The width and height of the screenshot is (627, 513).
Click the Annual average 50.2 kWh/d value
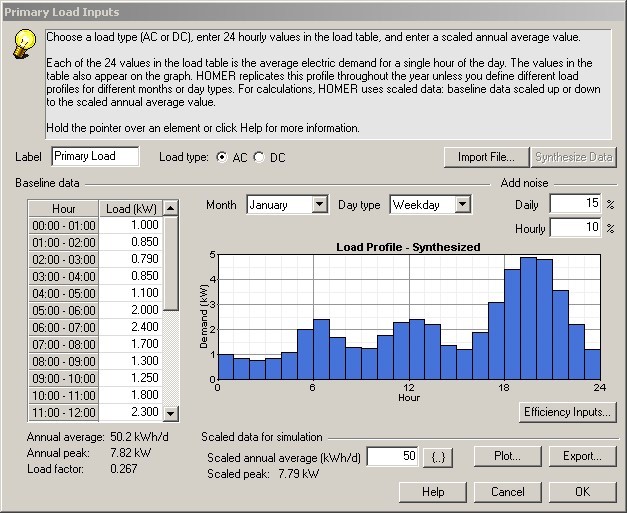click(139, 437)
